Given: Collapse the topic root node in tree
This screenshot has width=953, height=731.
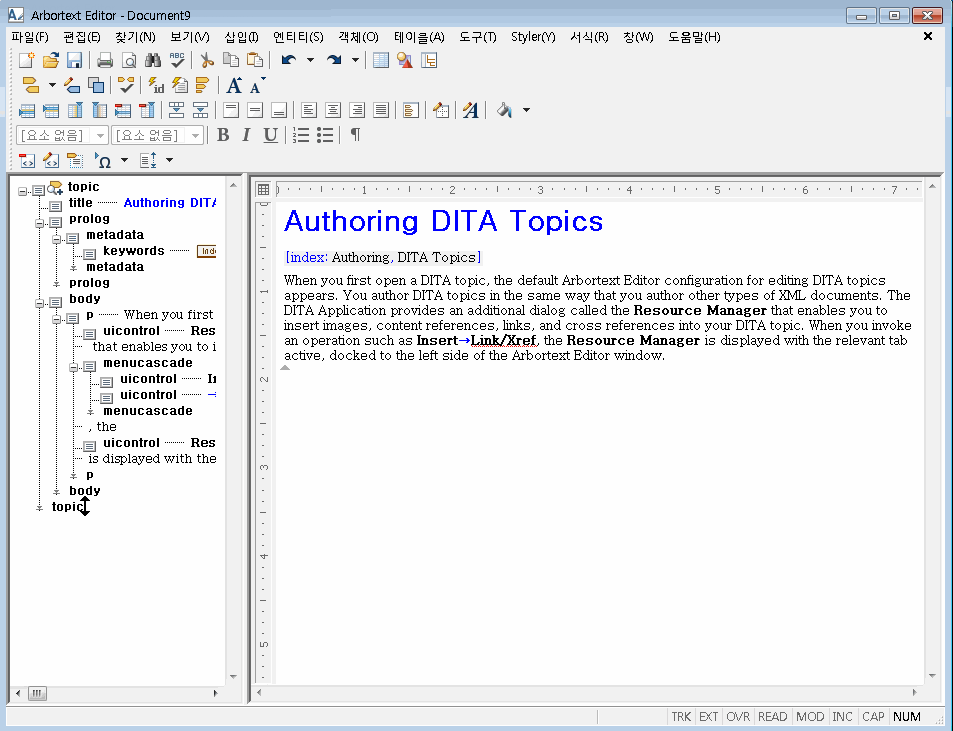Looking at the screenshot, I should coord(22,191).
